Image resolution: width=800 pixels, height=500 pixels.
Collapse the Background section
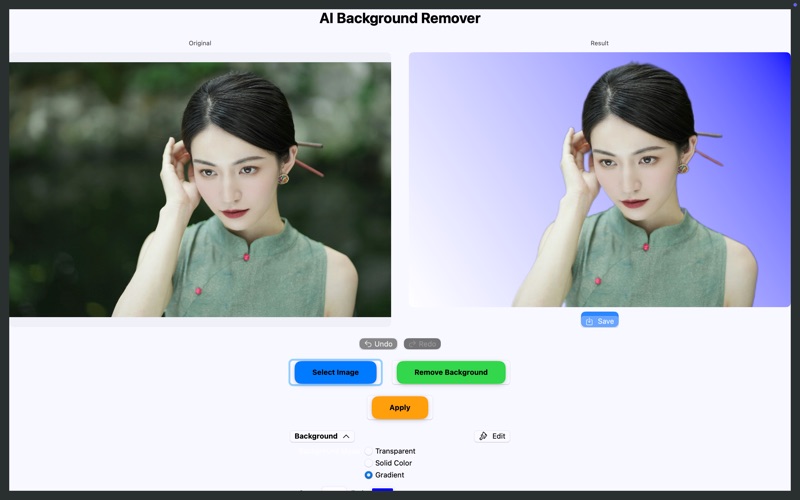point(316,436)
